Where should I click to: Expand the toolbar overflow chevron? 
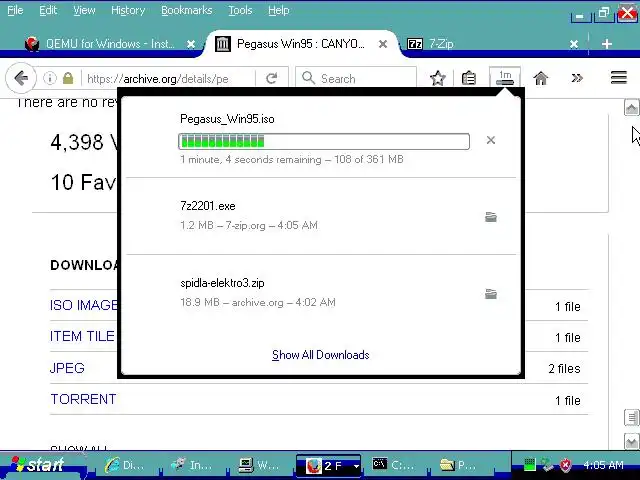577,78
